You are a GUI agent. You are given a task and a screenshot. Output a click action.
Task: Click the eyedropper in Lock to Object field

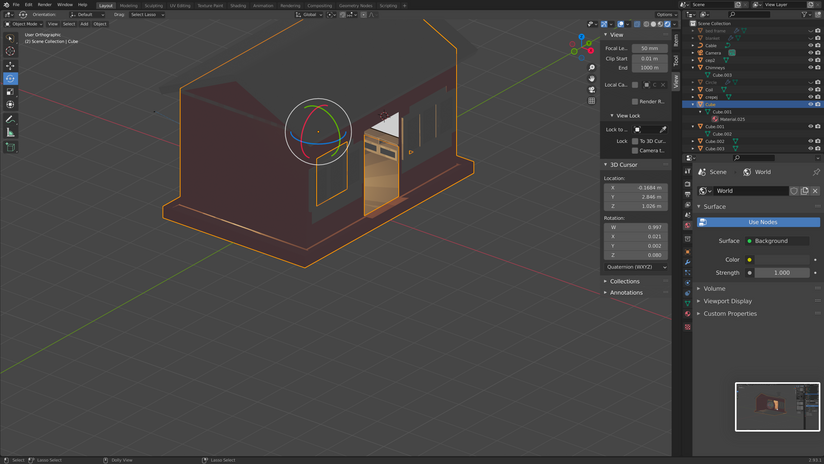663,129
